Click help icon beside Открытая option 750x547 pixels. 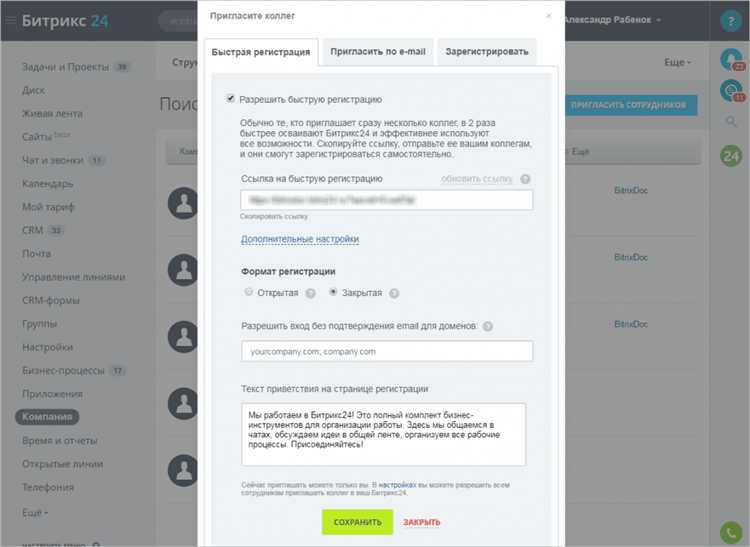tap(310, 294)
